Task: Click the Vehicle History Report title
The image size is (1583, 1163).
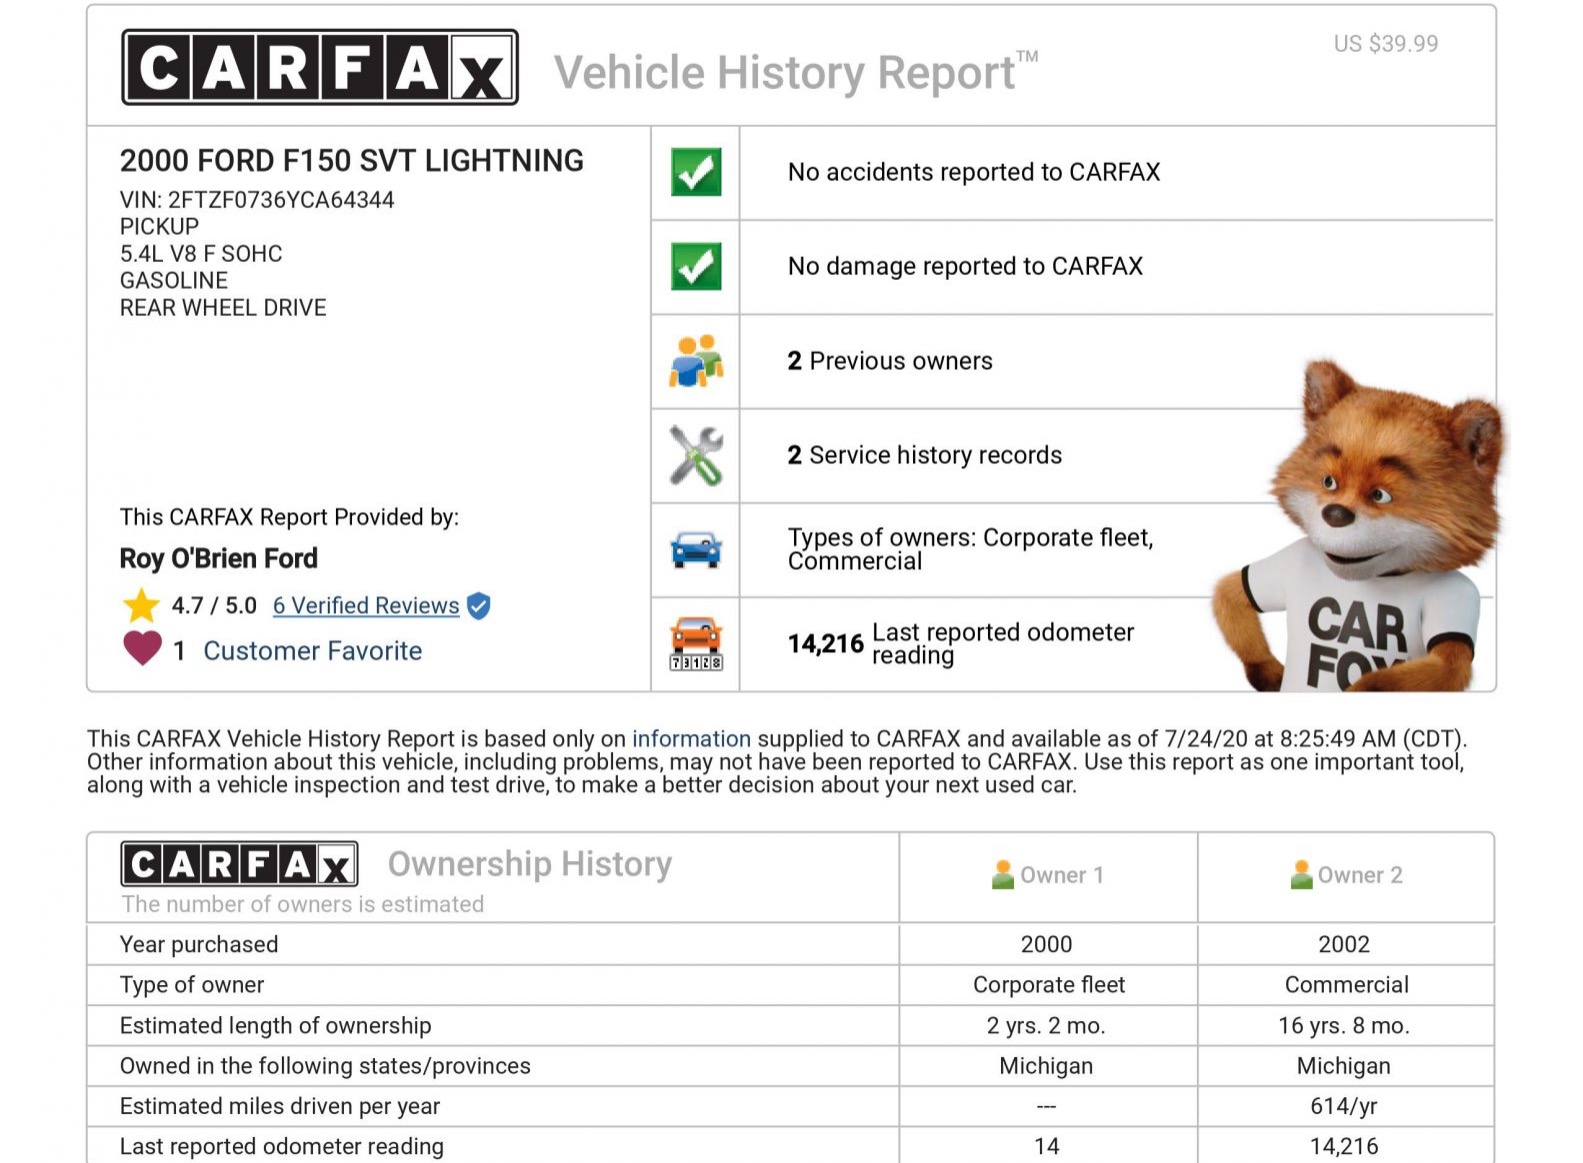Action: tap(796, 73)
